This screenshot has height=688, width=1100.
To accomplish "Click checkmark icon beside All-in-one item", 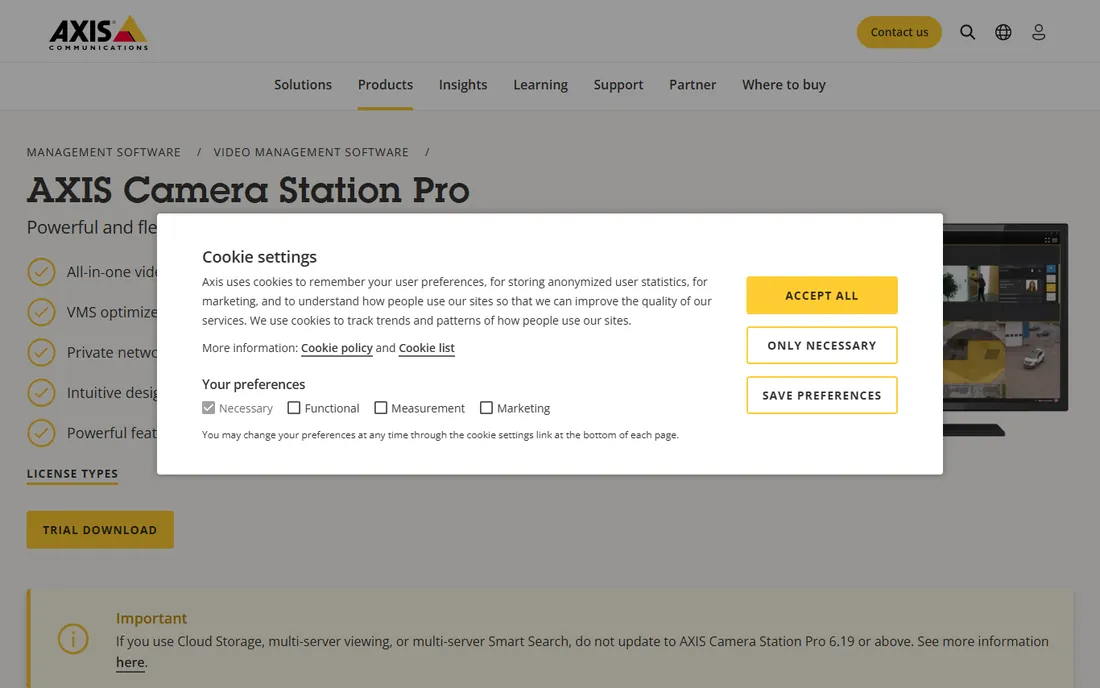I will [41, 272].
